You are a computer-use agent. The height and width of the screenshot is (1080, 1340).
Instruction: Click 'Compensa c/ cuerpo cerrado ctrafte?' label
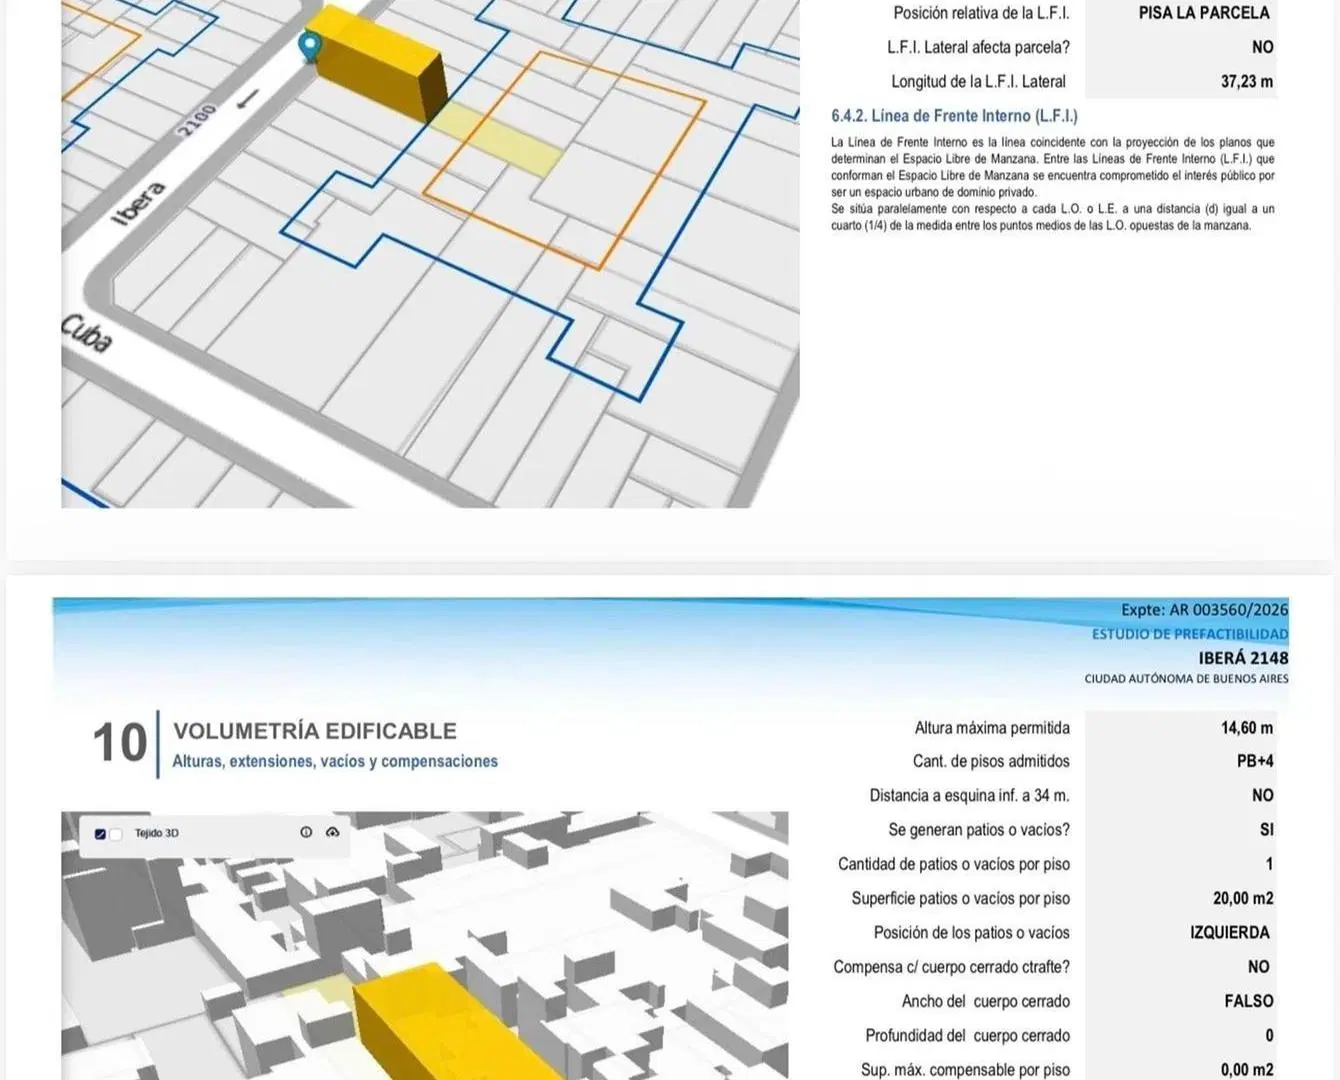tap(952, 967)
